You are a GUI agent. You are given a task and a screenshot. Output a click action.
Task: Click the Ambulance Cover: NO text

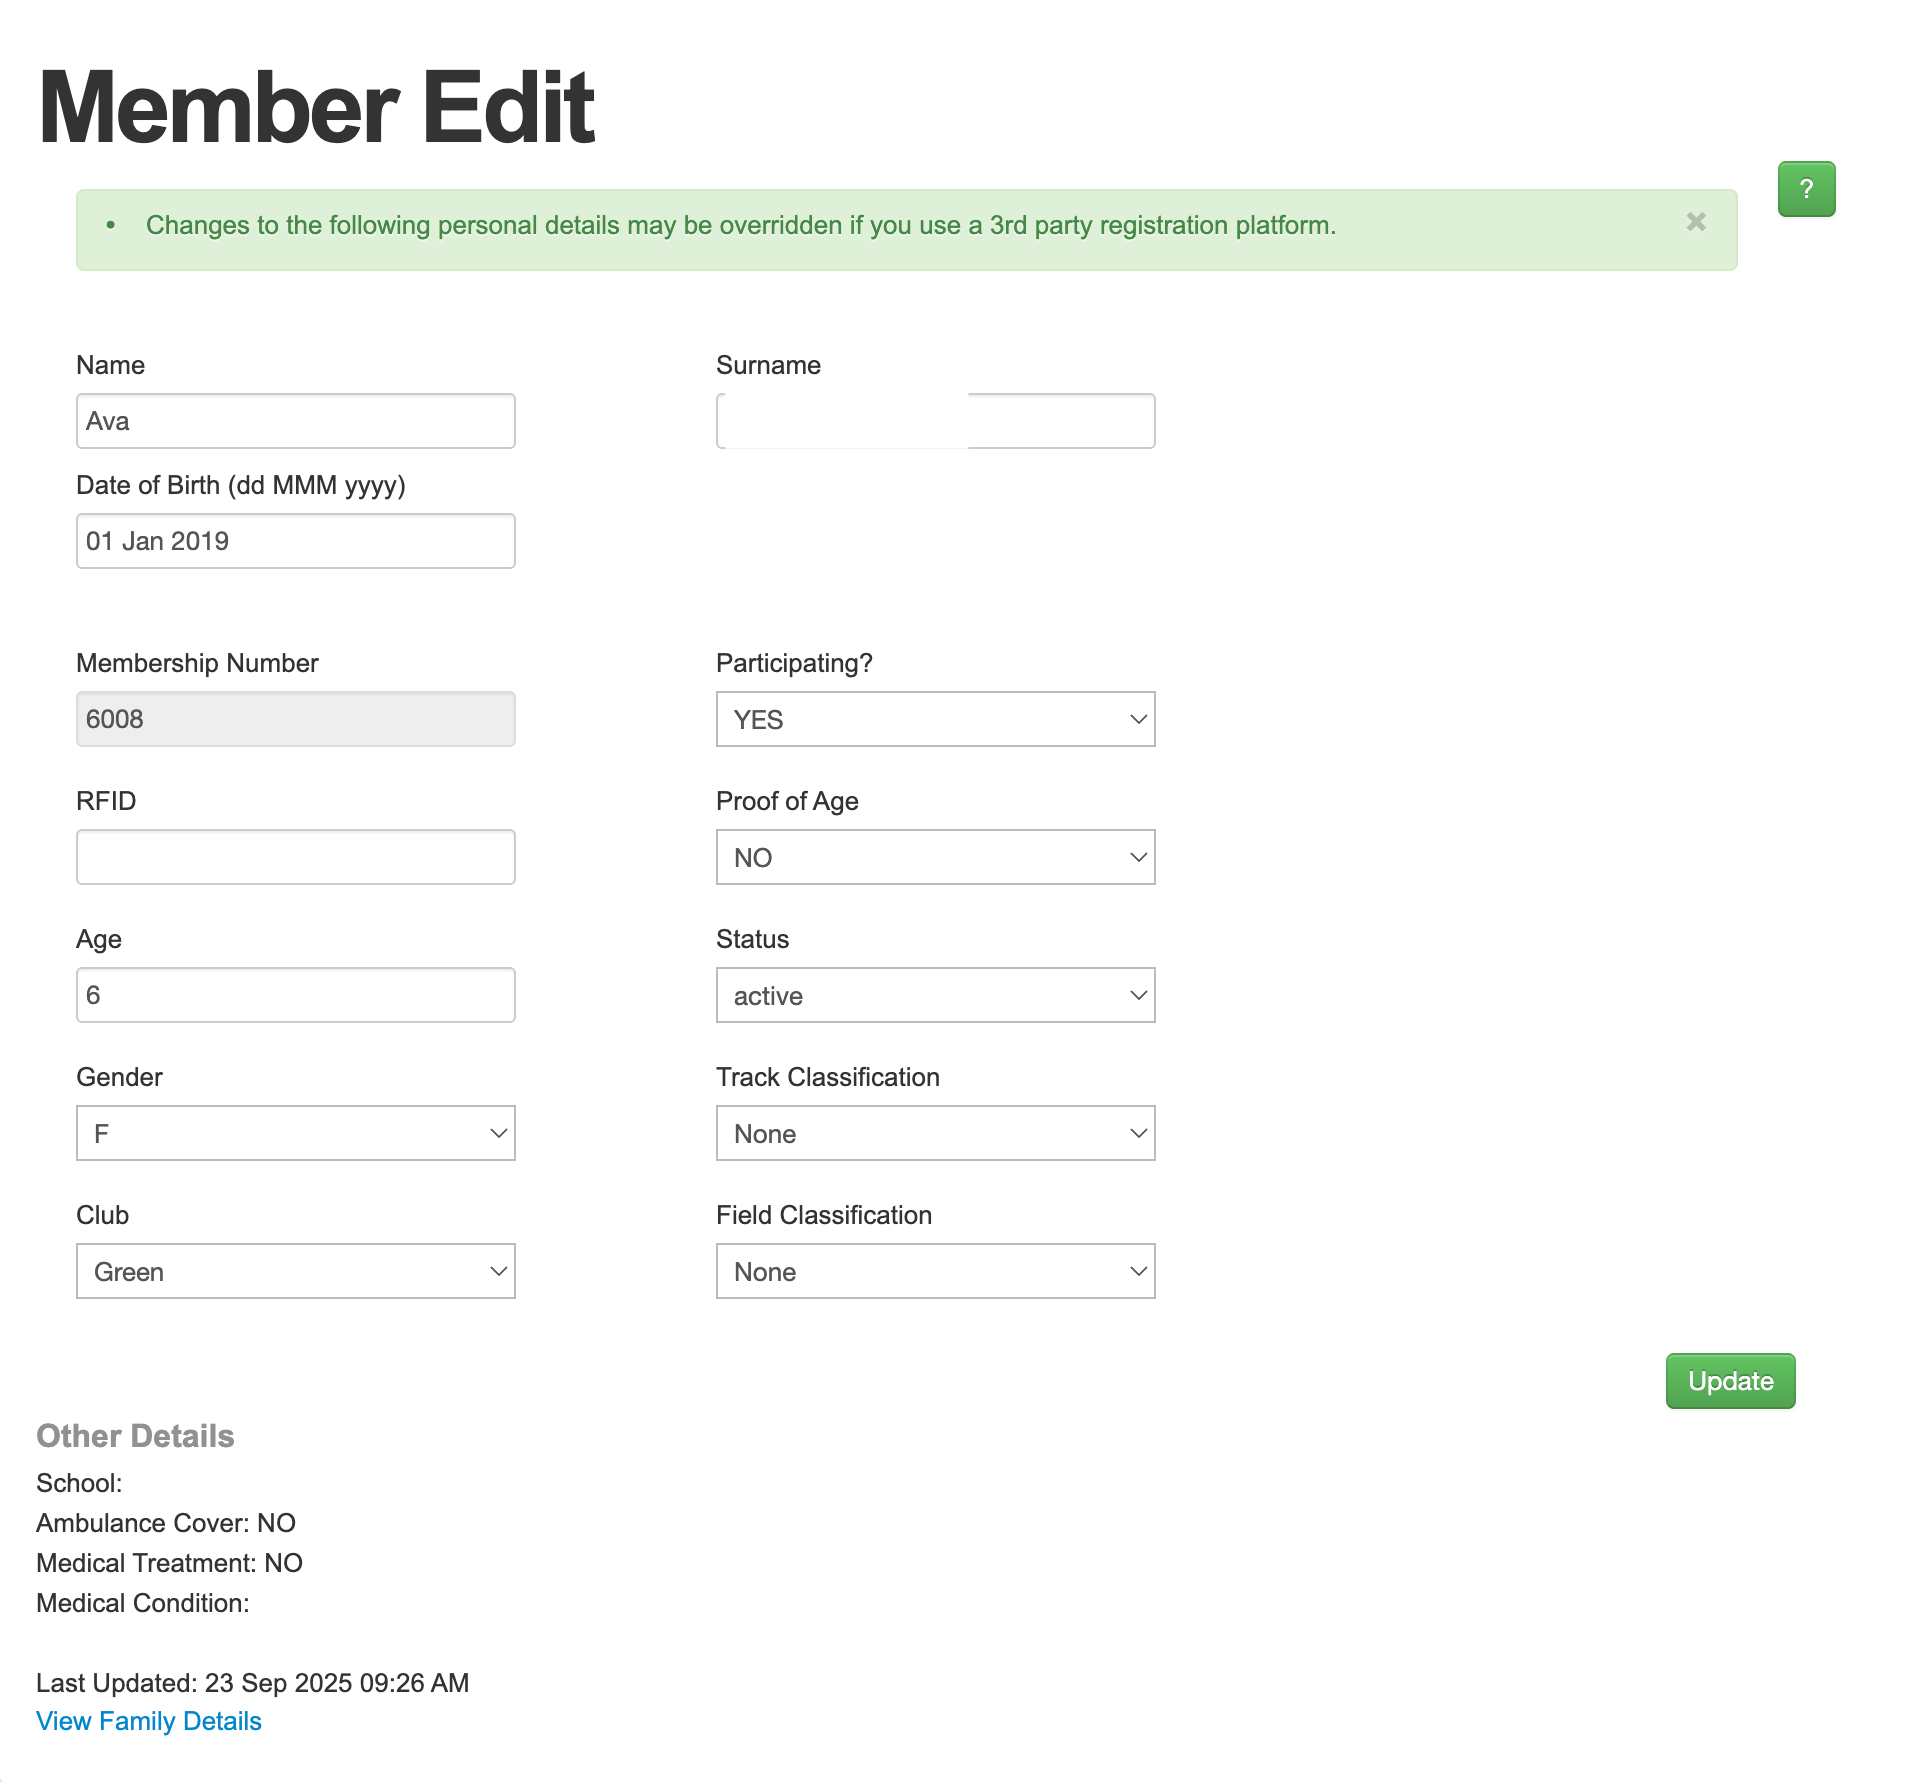(x=166, y=1523)
